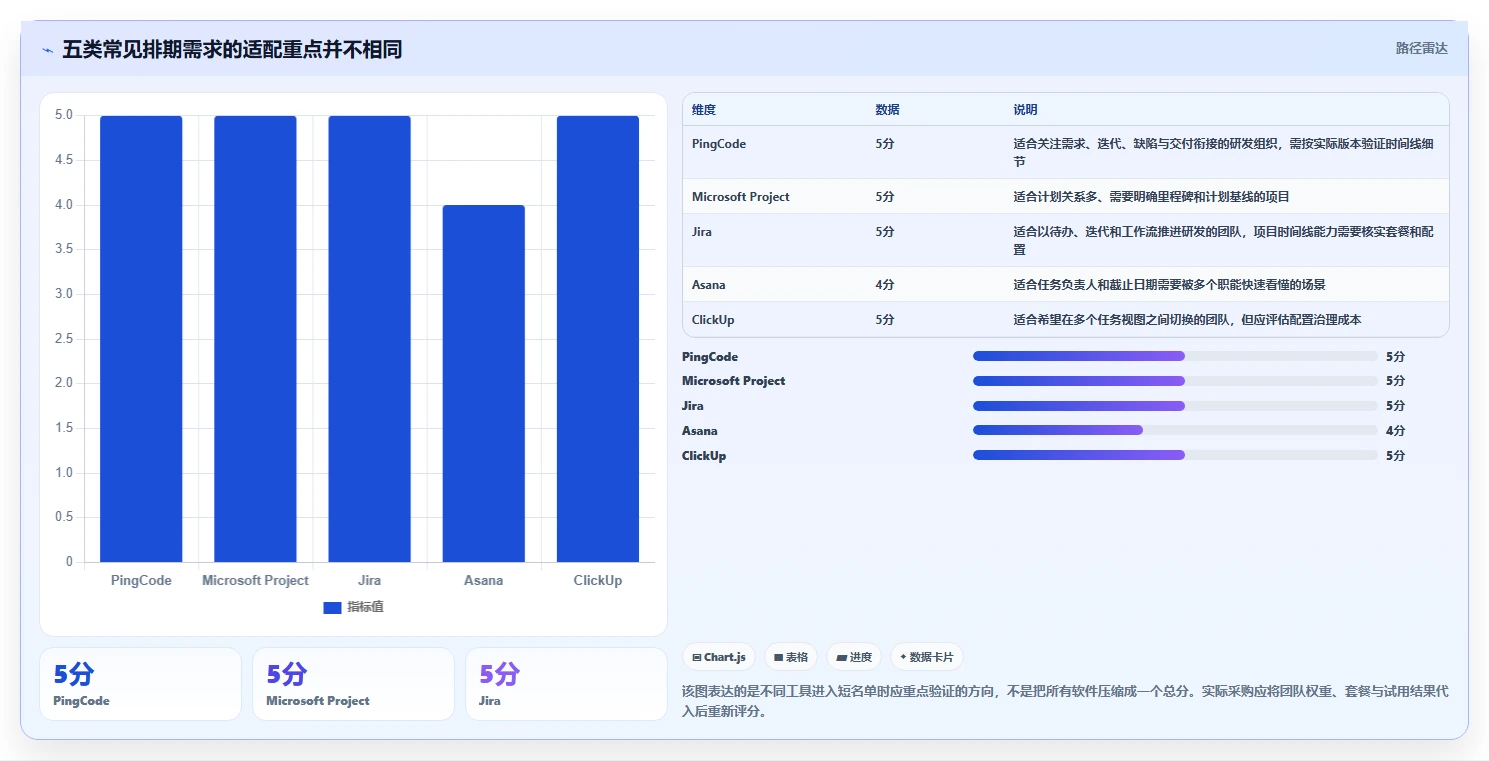This screenshot has width=1489, height=761.
Task: Click the description starting 适合希望在多个任务视图
Action: [1187, 320]
